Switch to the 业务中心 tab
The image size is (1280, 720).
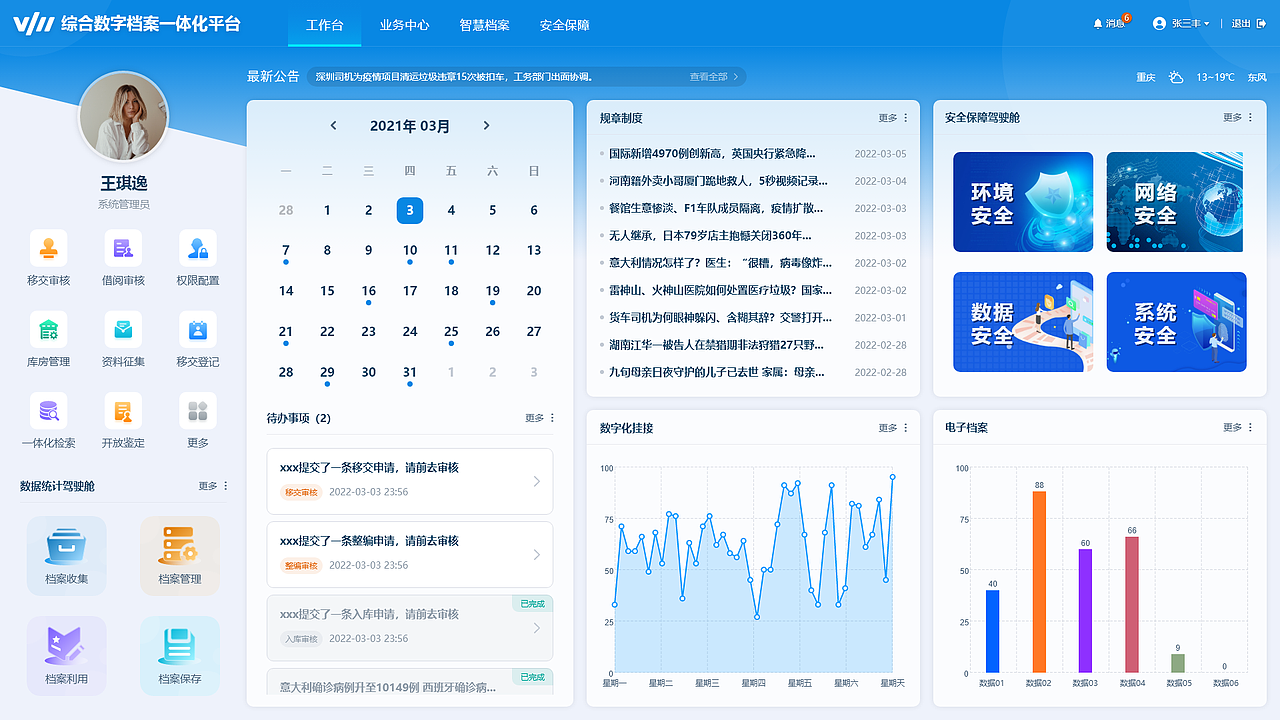tap(404, 25)
